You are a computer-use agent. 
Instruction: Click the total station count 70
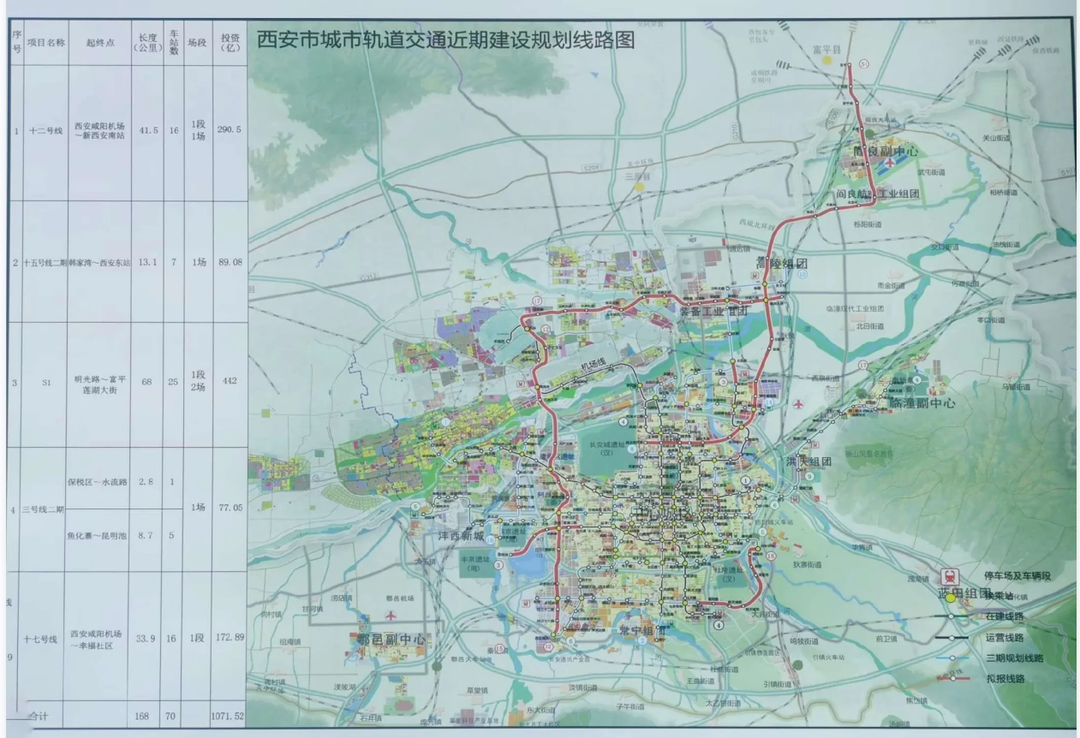pos(170,717)
